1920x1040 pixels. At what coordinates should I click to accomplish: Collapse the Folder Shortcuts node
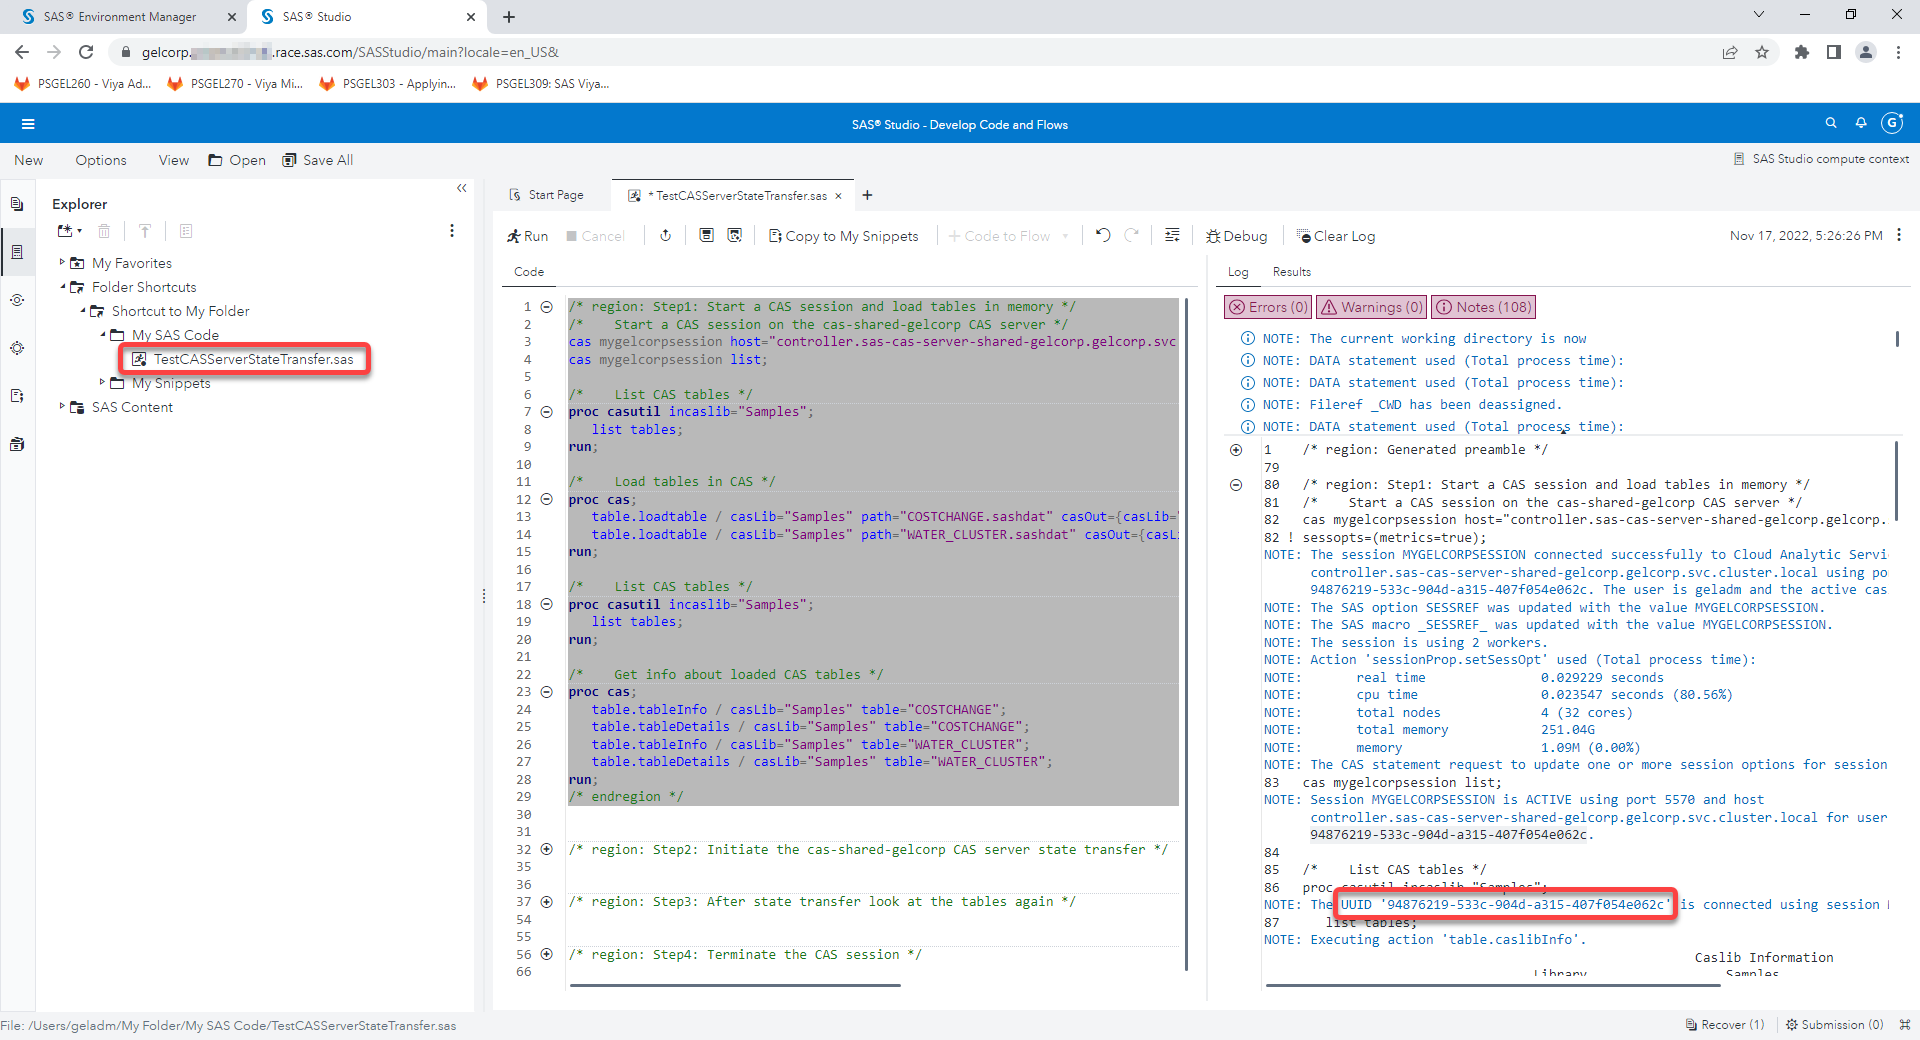pyautogui.click(x=62, y=286)
